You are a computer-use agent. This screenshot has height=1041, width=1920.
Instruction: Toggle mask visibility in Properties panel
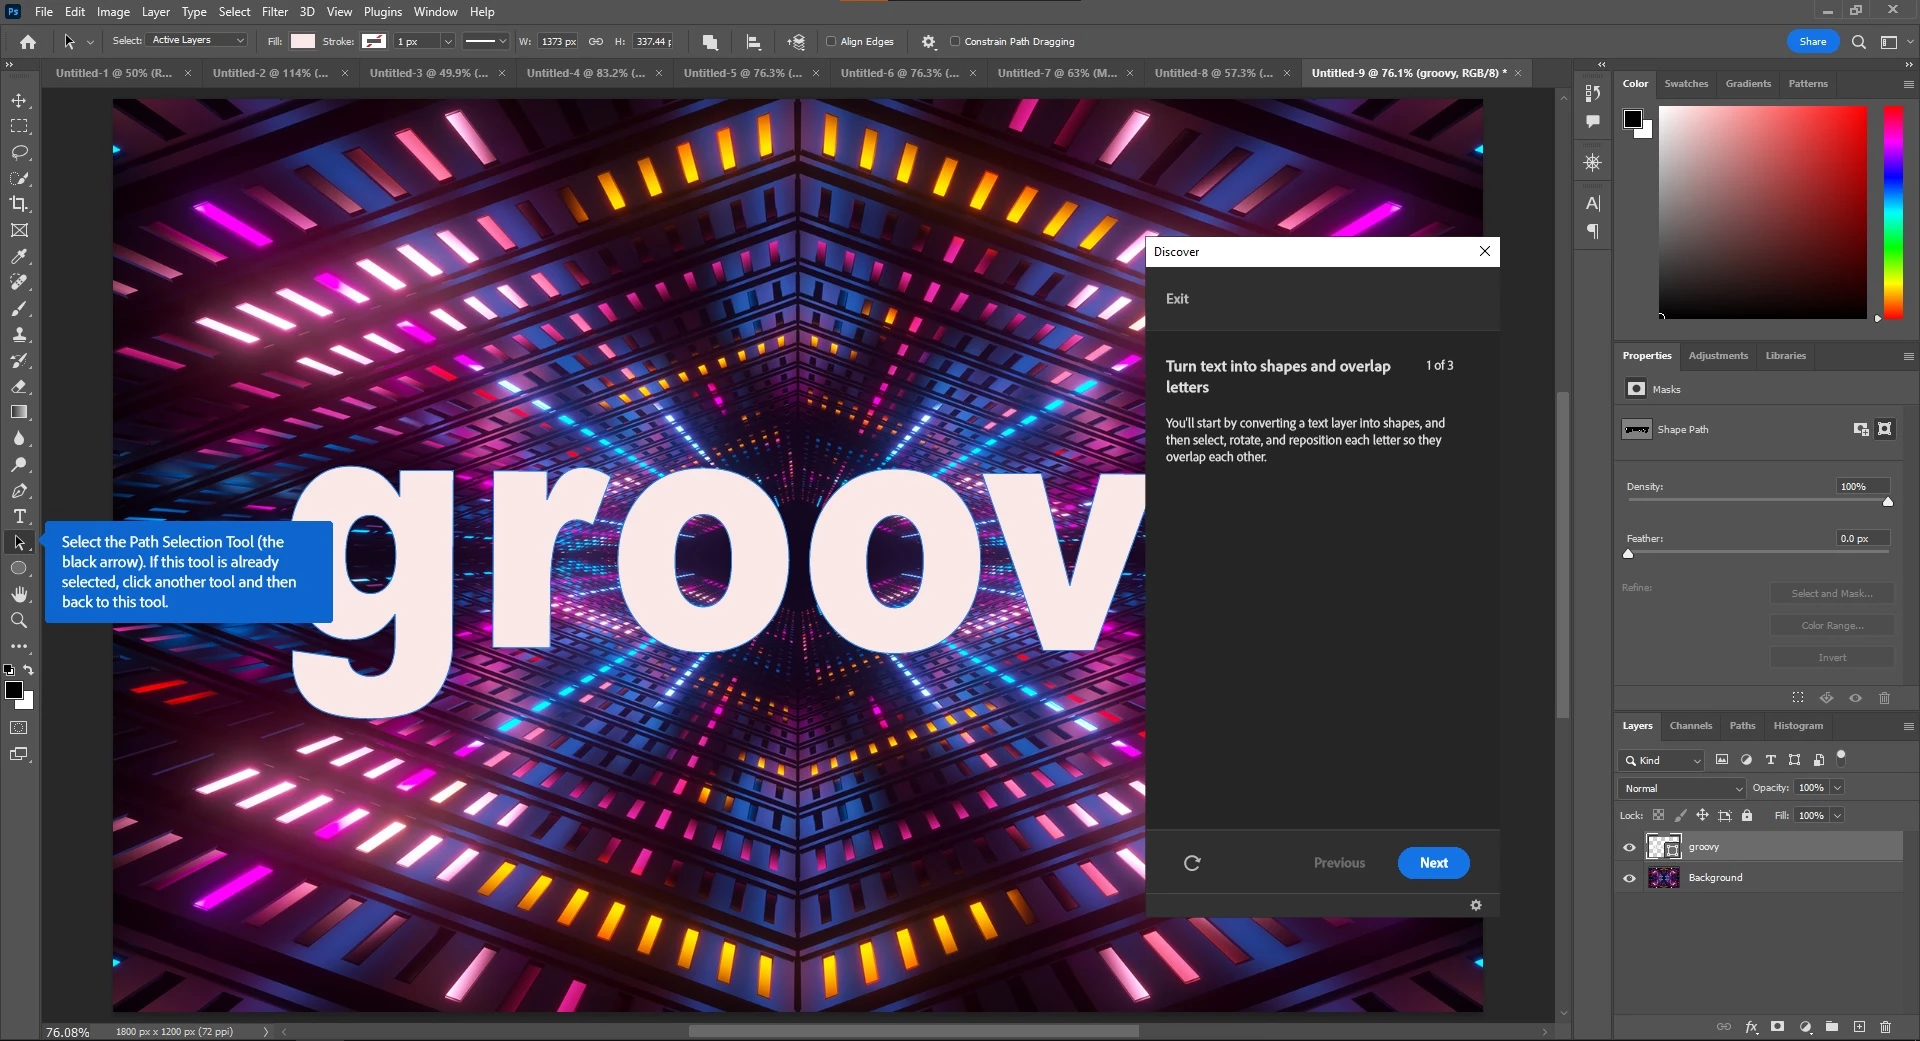click(x=1855, y=698)
